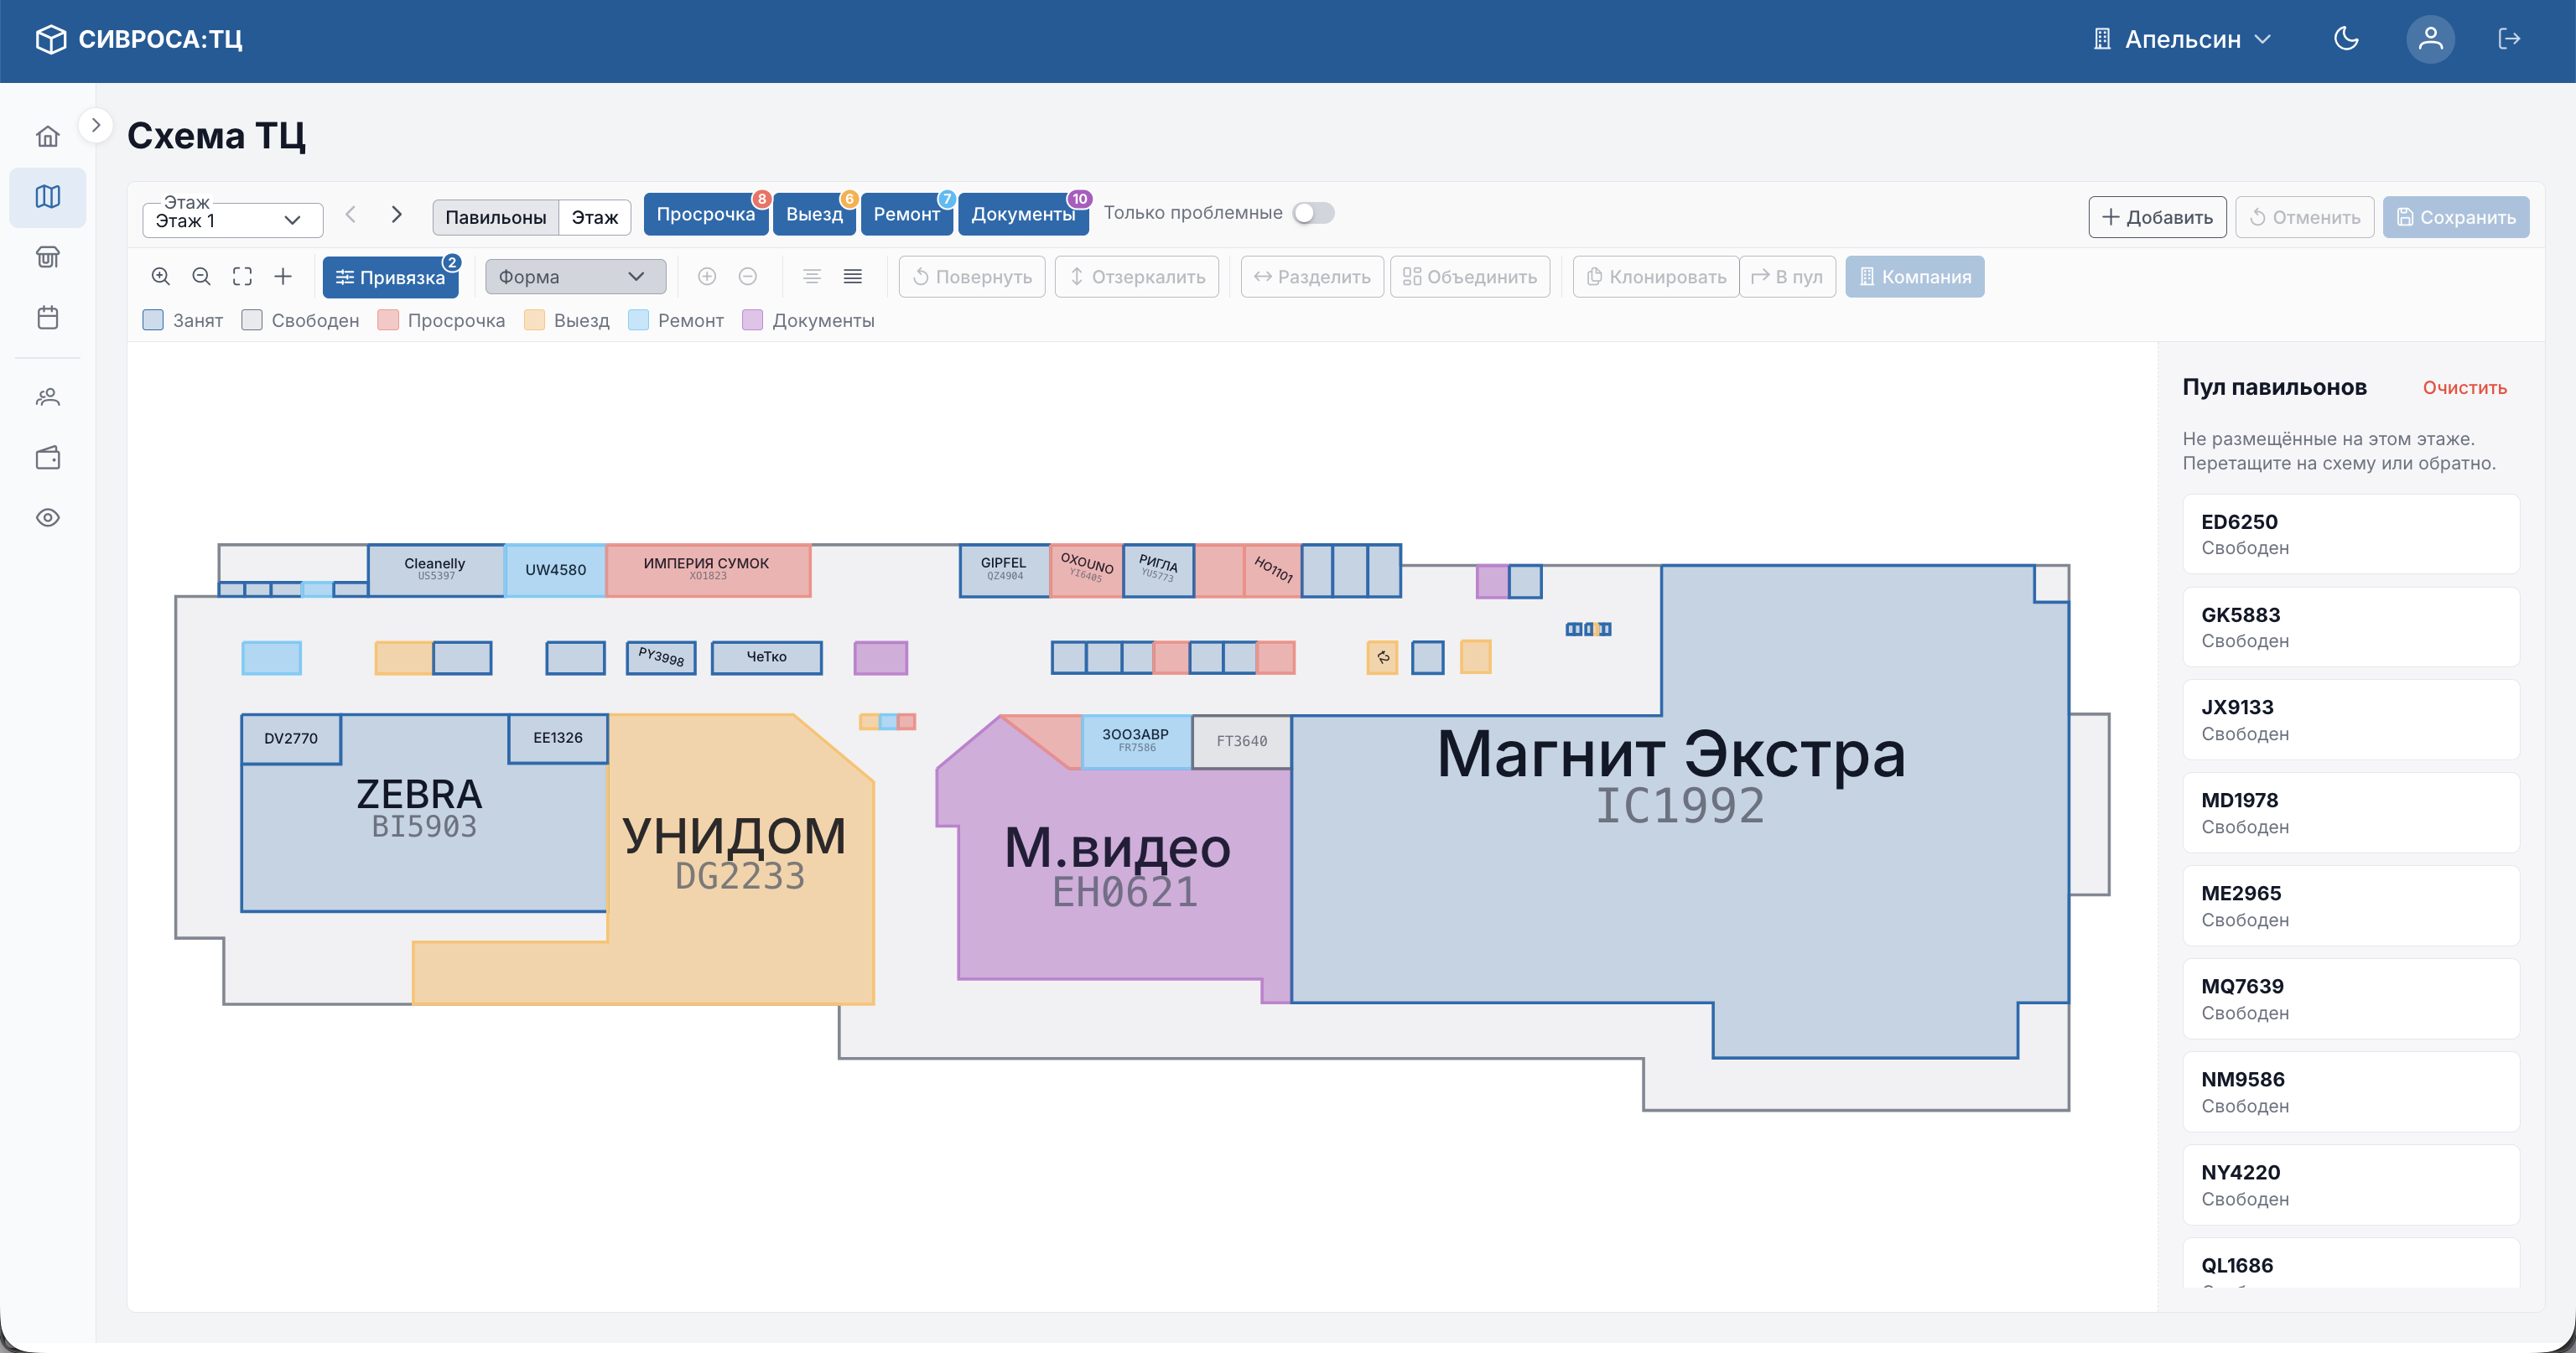Click the В пул button
Image resolution: width=2576 pixels, height=1353 pixels.
[1788, 277]
